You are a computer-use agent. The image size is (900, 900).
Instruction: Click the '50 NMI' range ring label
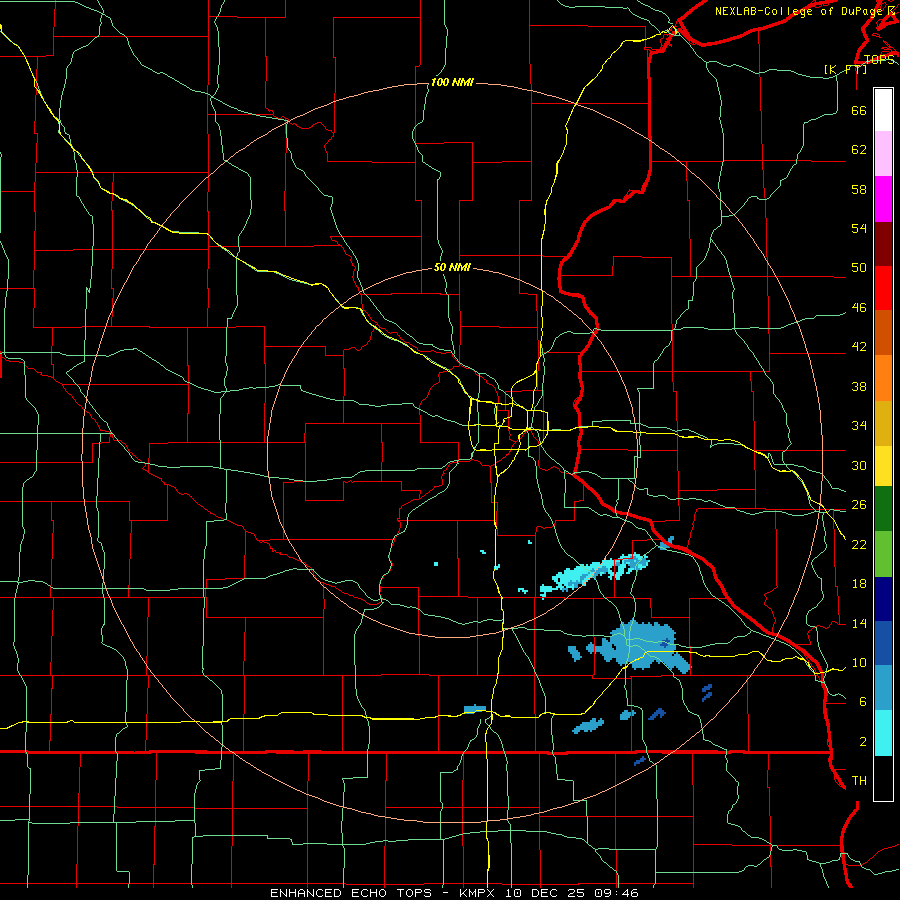[452, 267]
